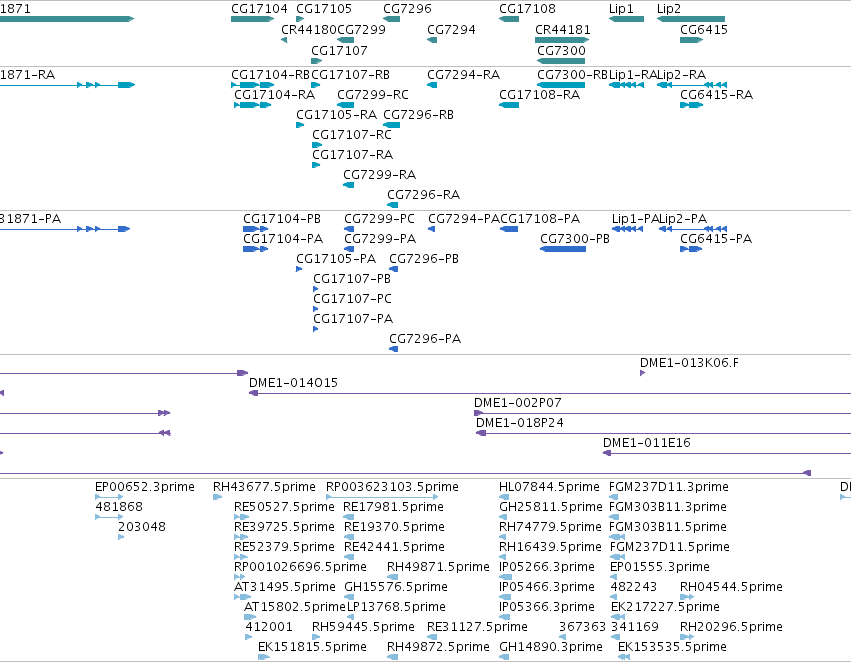Select EST RP003623103.5prime label
851x662 pixels.
point(392,487)
